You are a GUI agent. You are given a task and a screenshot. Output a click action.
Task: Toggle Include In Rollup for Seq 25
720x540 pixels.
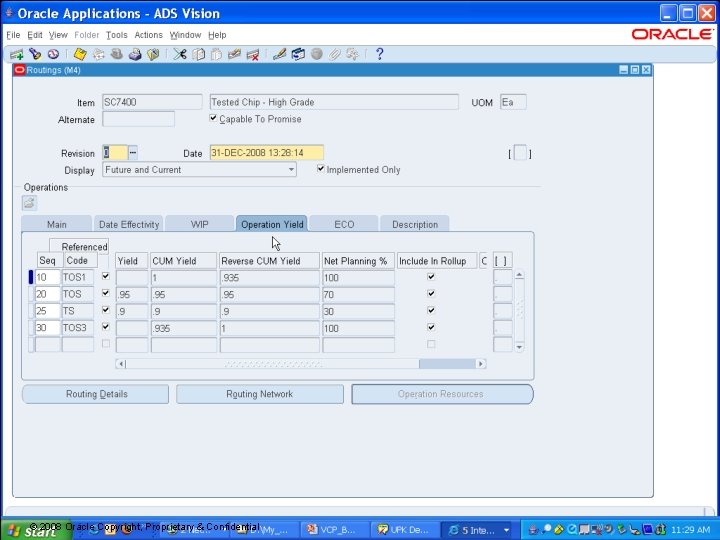[431, 310]
